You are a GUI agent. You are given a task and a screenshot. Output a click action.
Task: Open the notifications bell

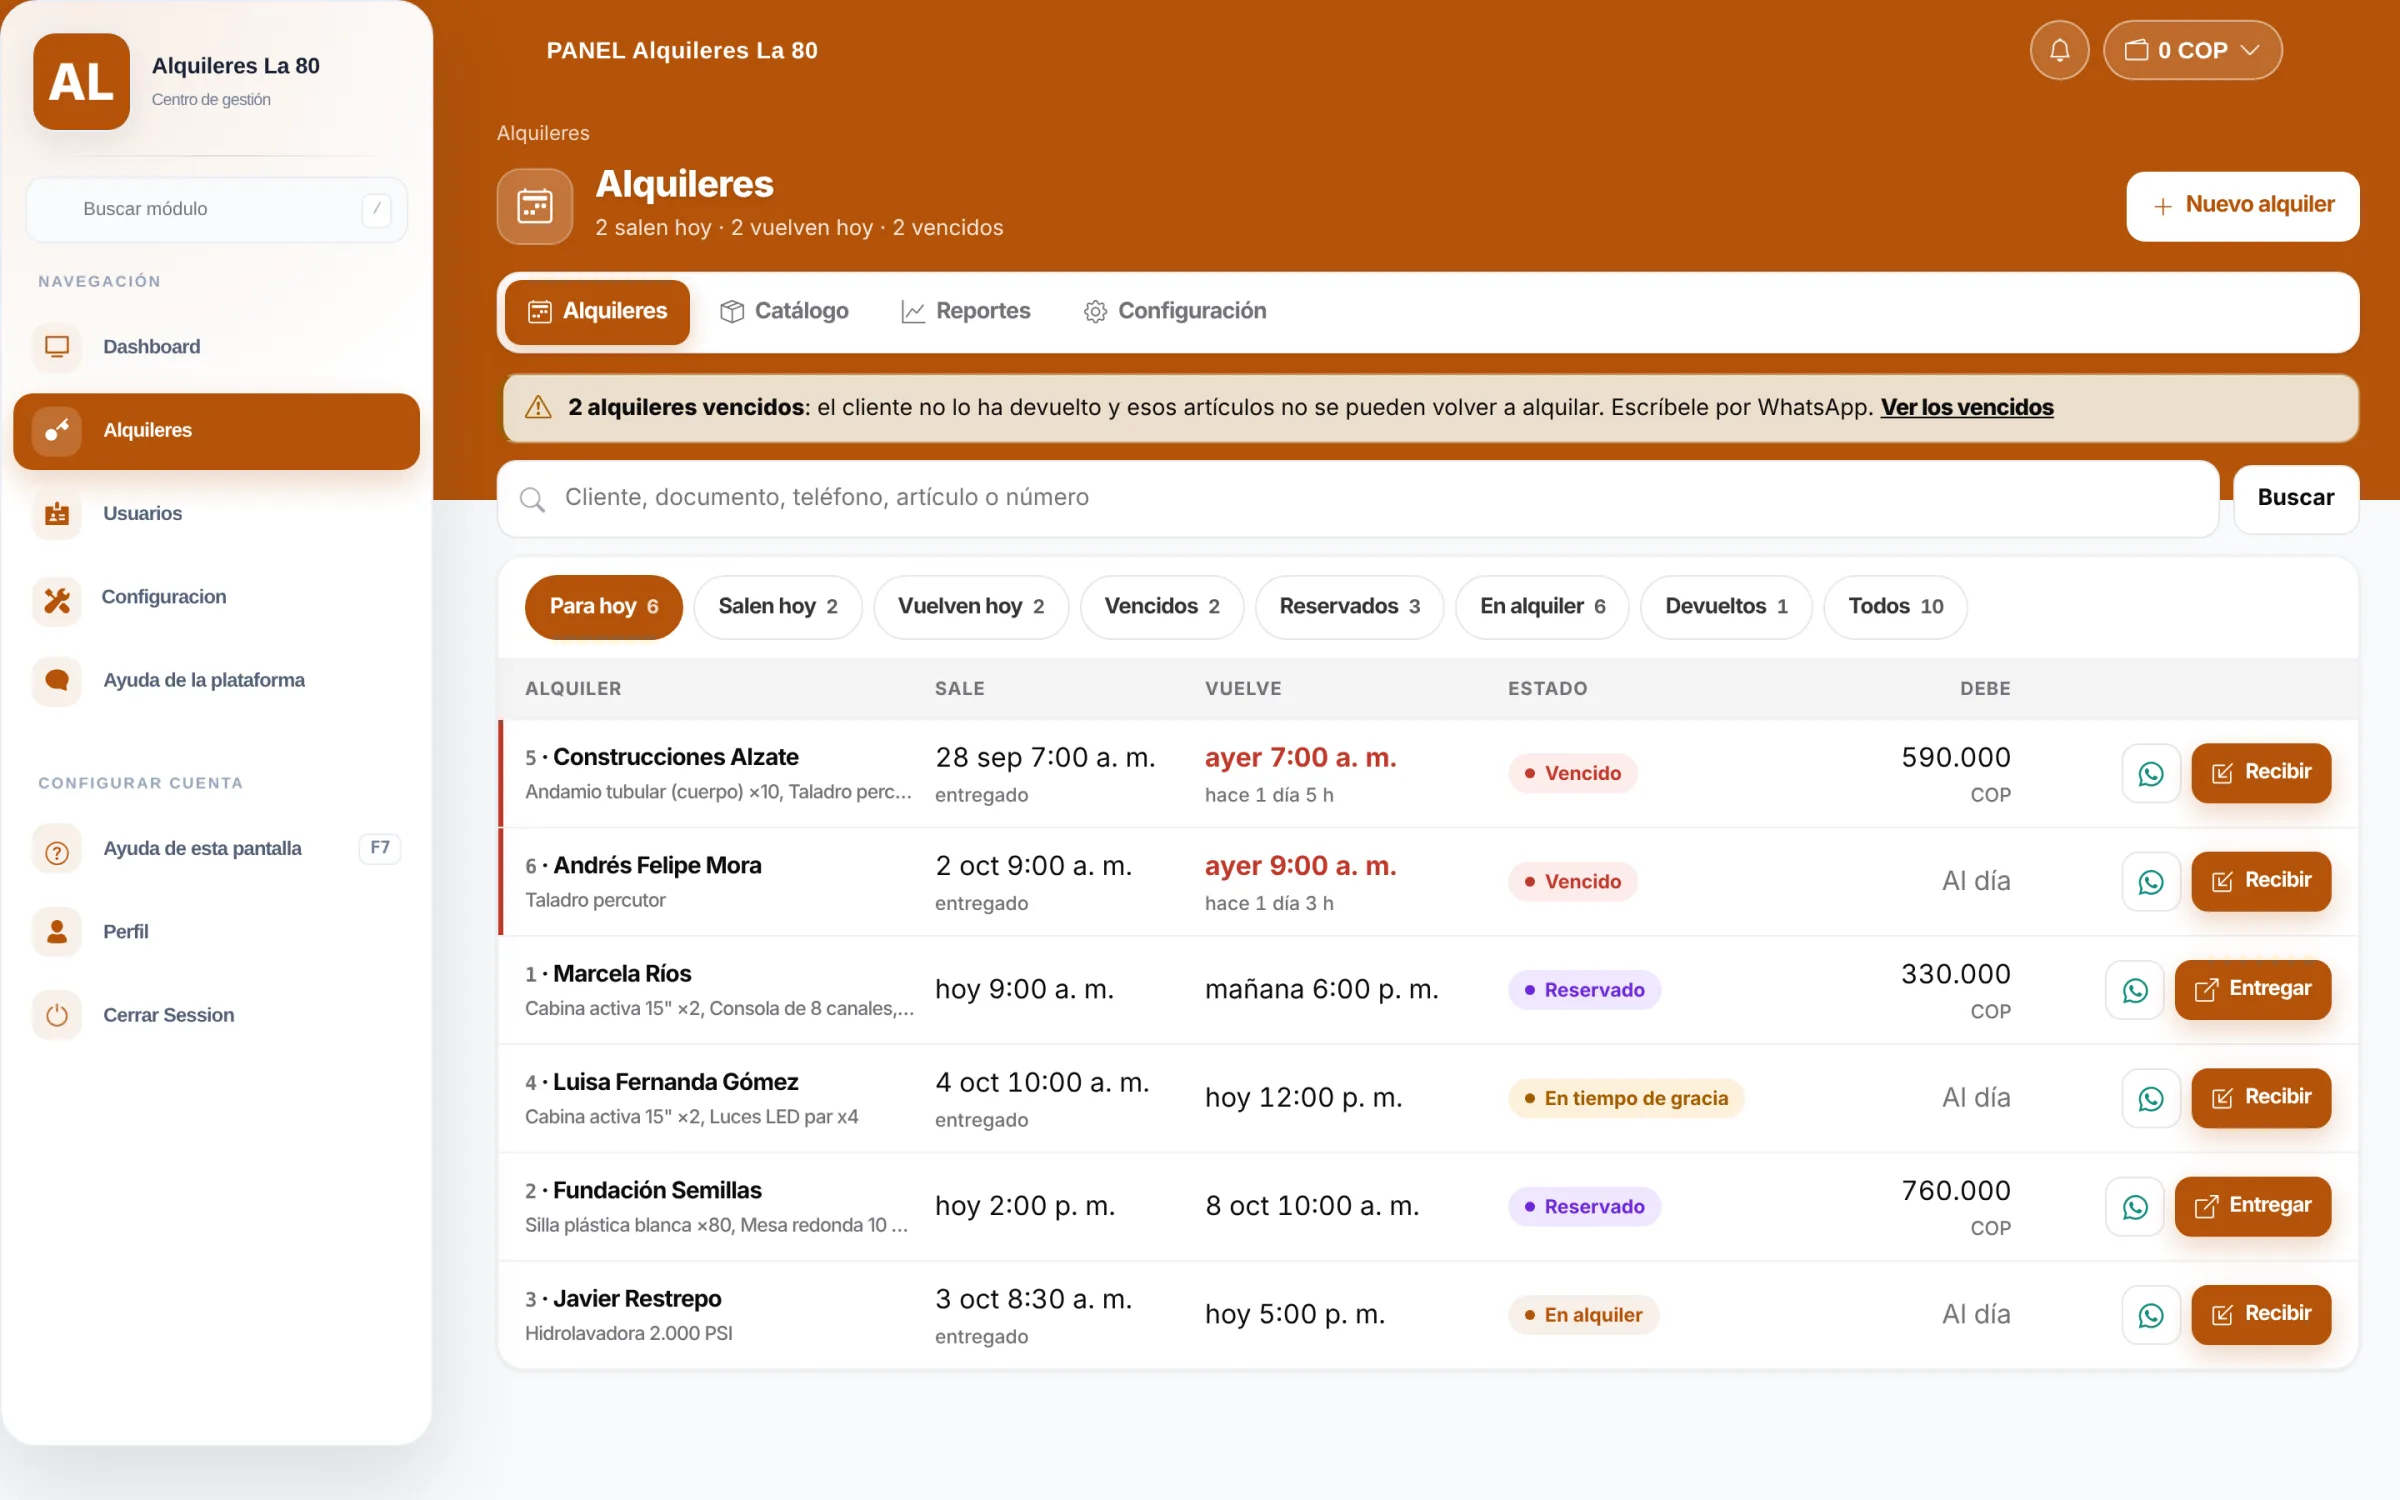coord(2059,50)
